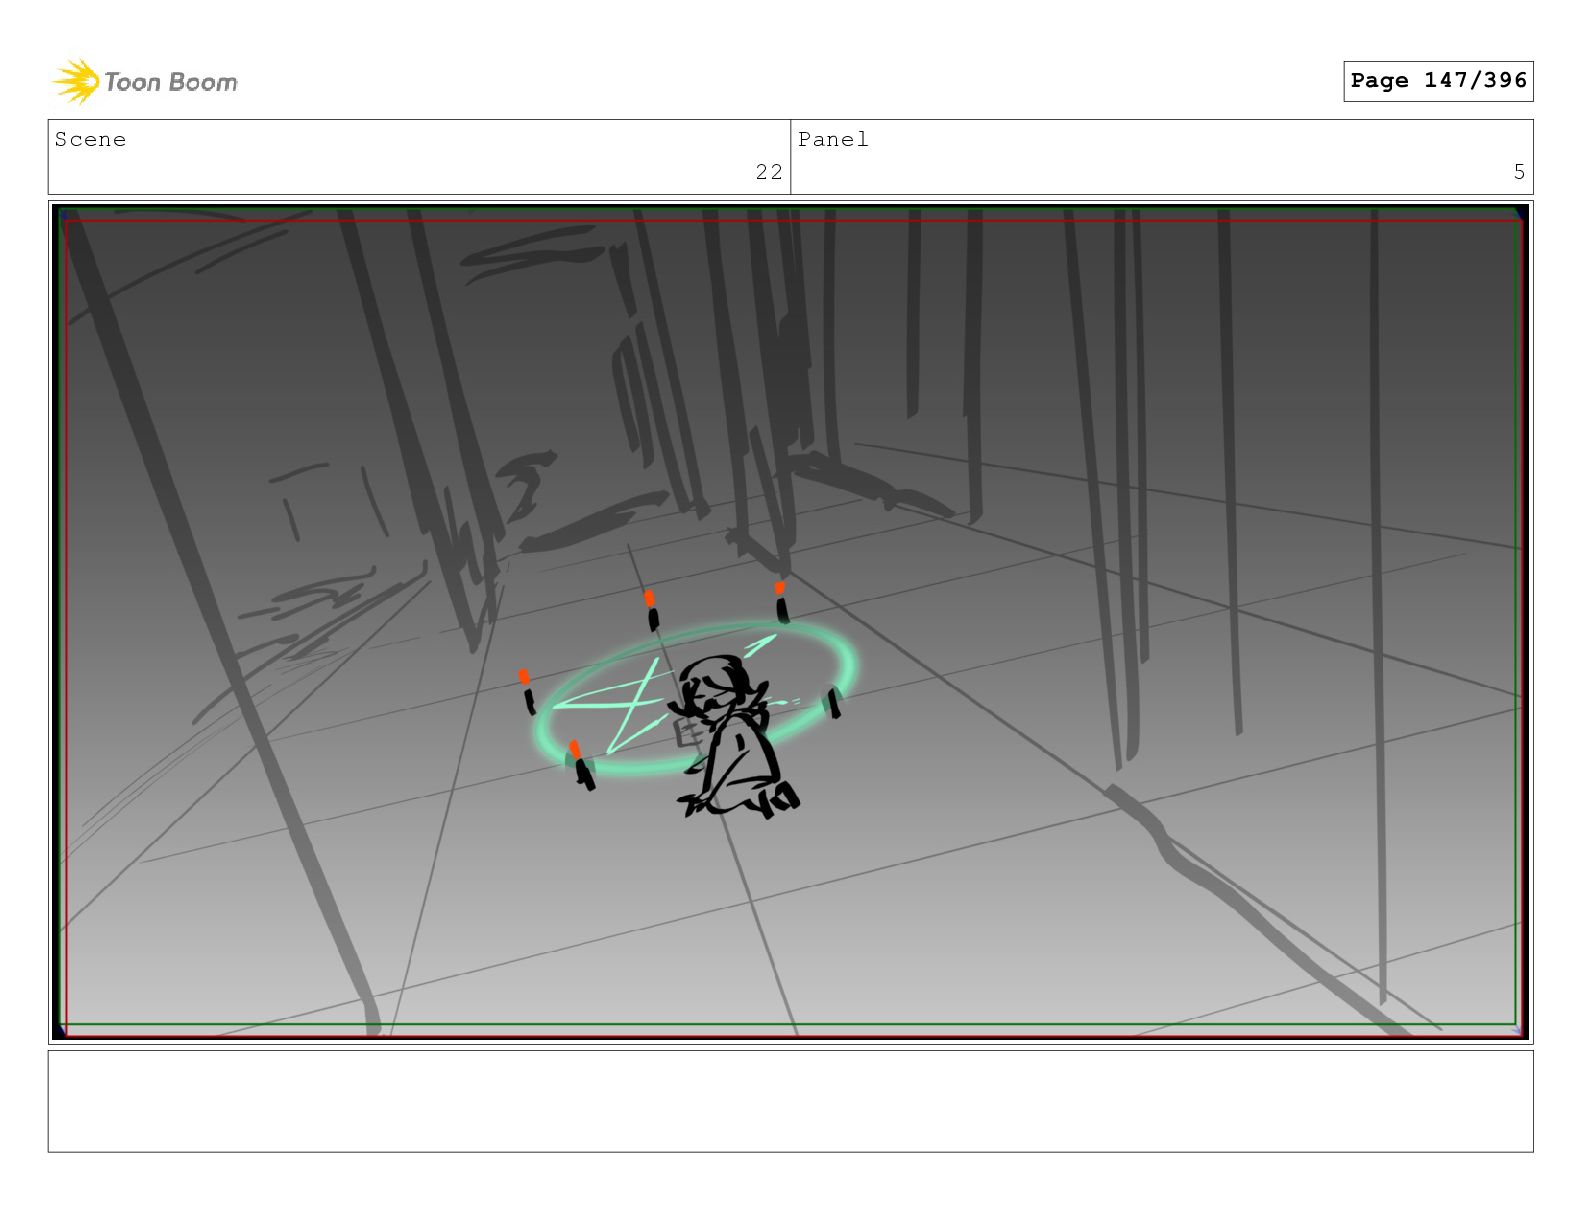Click the scene number 22
1584x1224 pixels.
(x=769, y=172)
